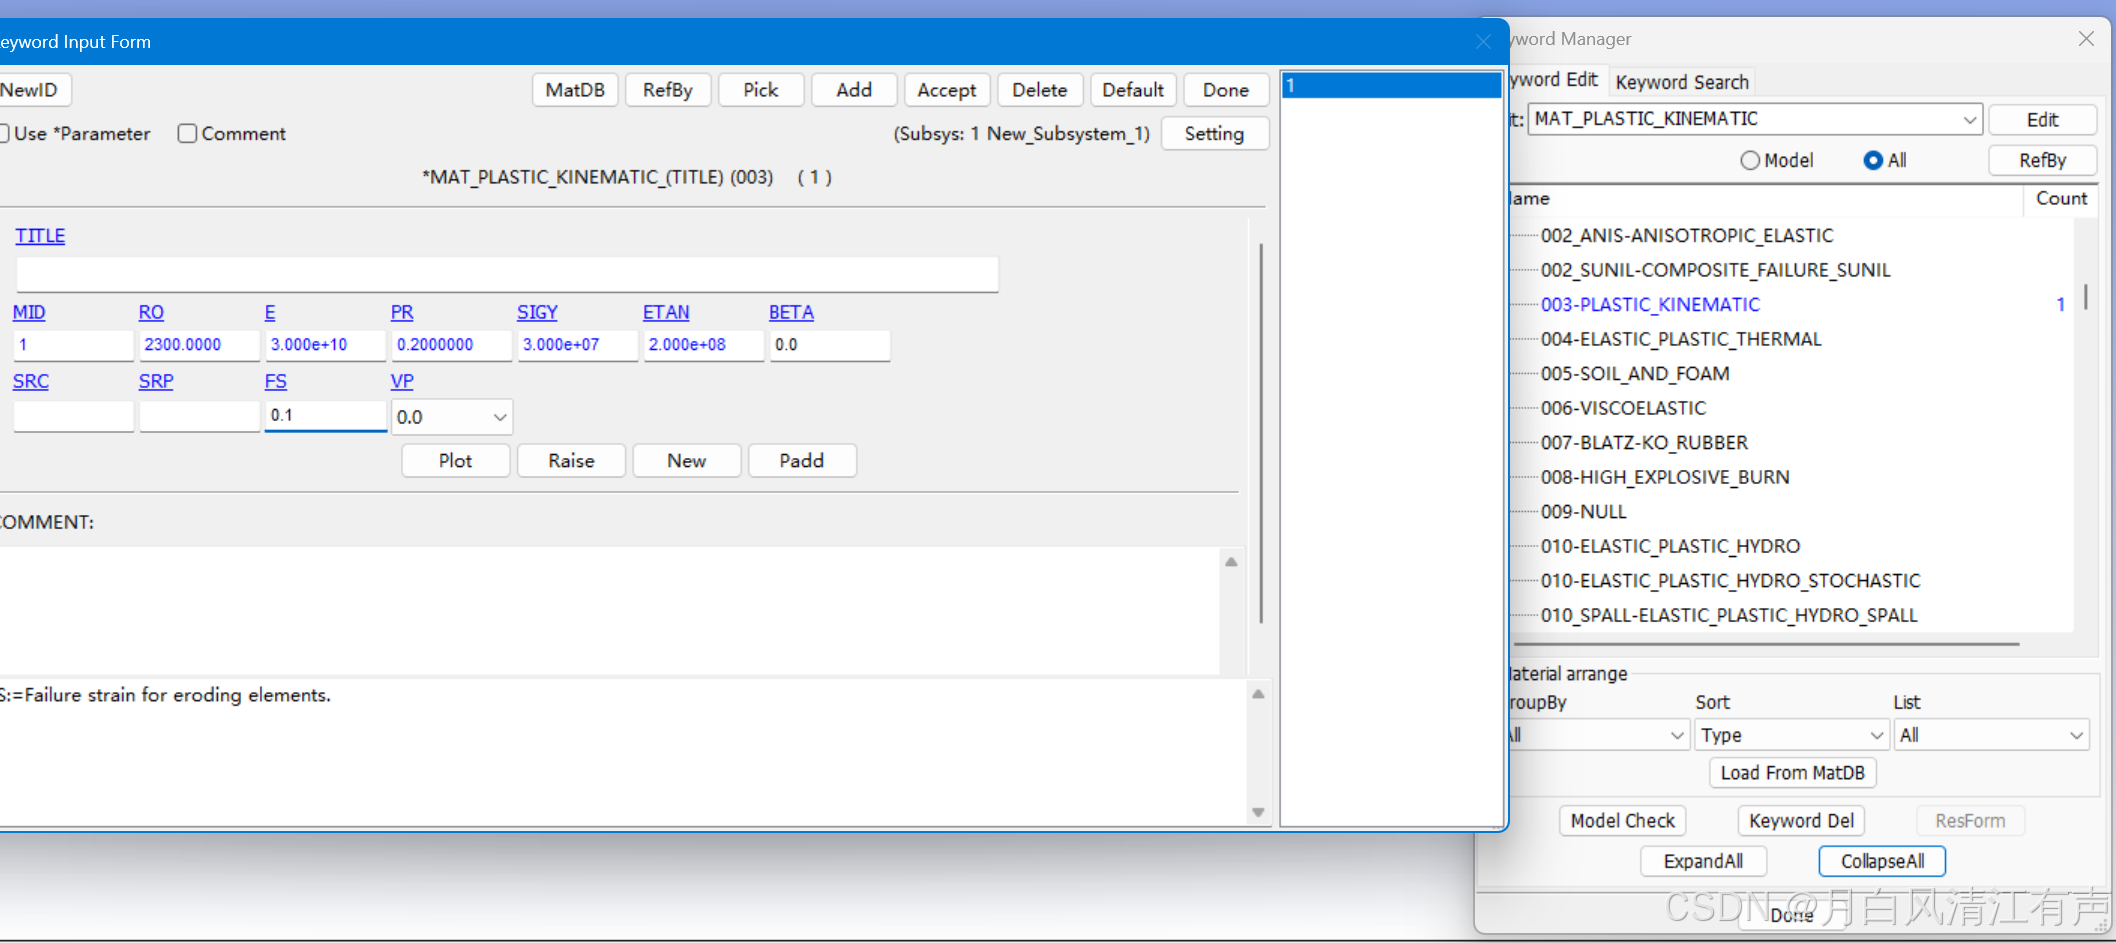The height and width of the screenshot is (943, 2116).
Task: Open the MAT_PLASTIC_KINEMATIC keyword dropdown
Action: pyautogui.click(x=1755, y=119)
